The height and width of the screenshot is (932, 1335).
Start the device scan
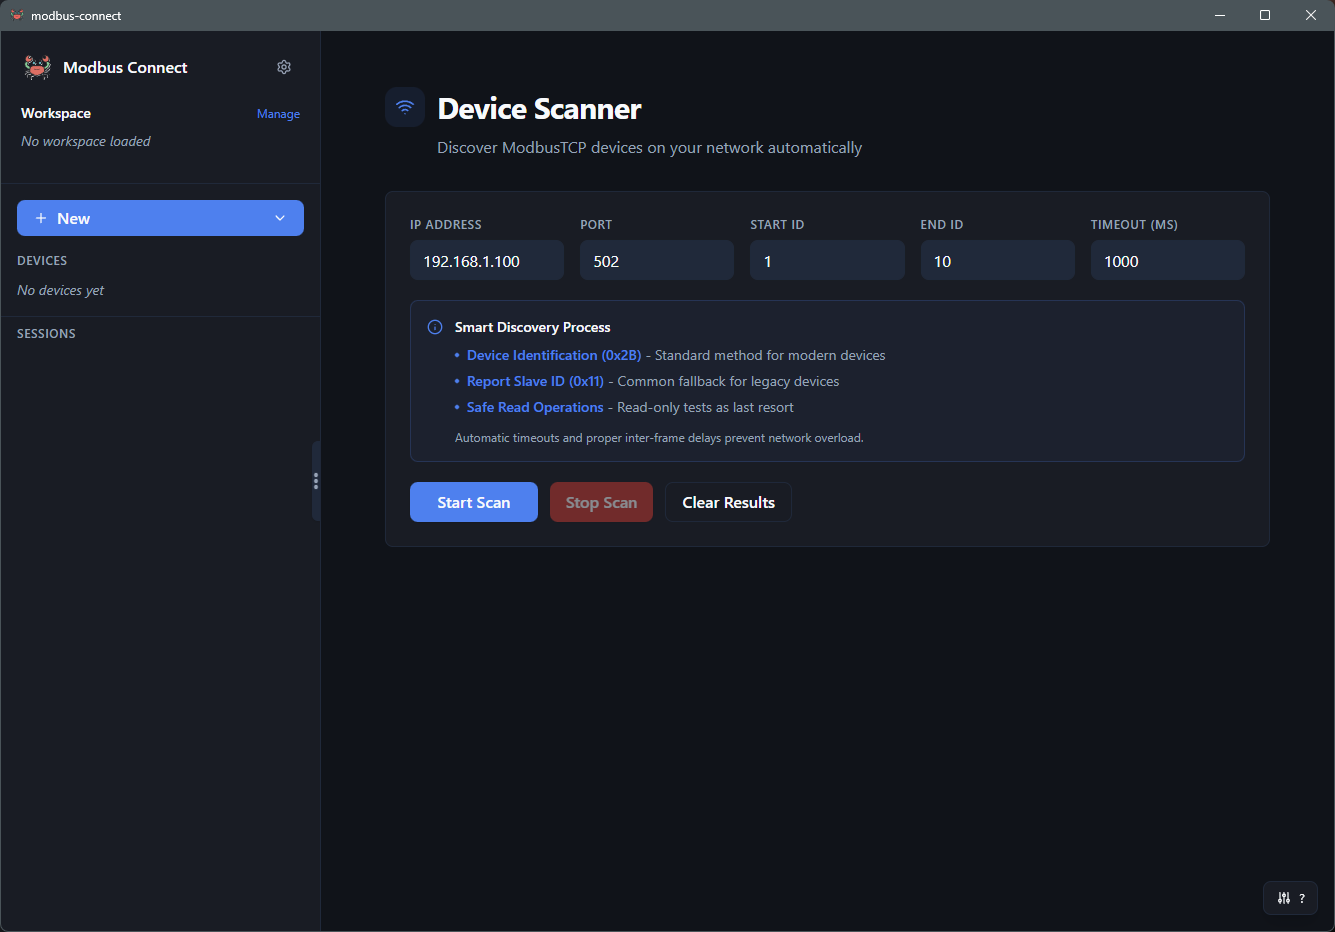coord(473,502)
